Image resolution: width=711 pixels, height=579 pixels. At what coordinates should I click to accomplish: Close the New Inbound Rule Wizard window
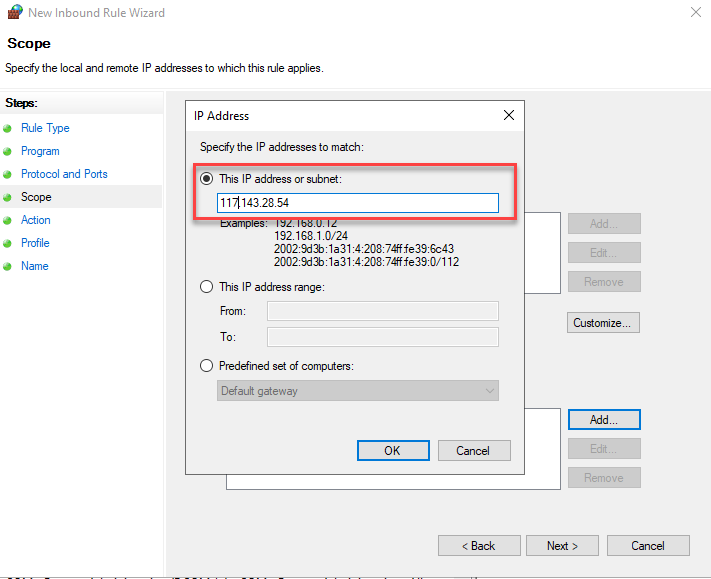coord(695,13)
